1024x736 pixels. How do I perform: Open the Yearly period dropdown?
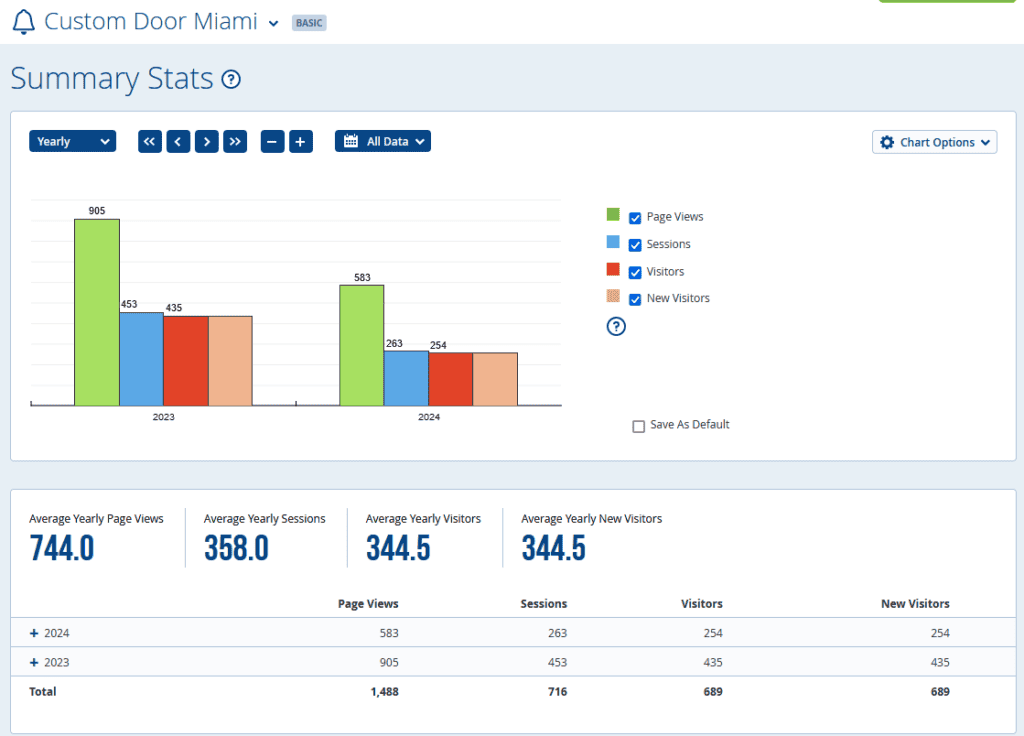[72, 142]
